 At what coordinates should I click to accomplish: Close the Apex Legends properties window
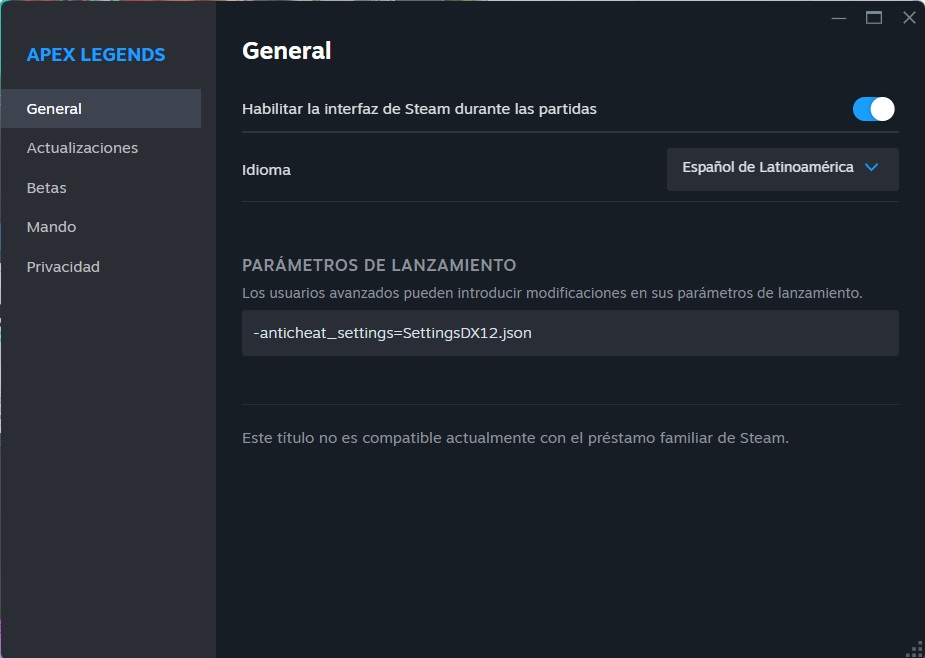click(908, 18)
